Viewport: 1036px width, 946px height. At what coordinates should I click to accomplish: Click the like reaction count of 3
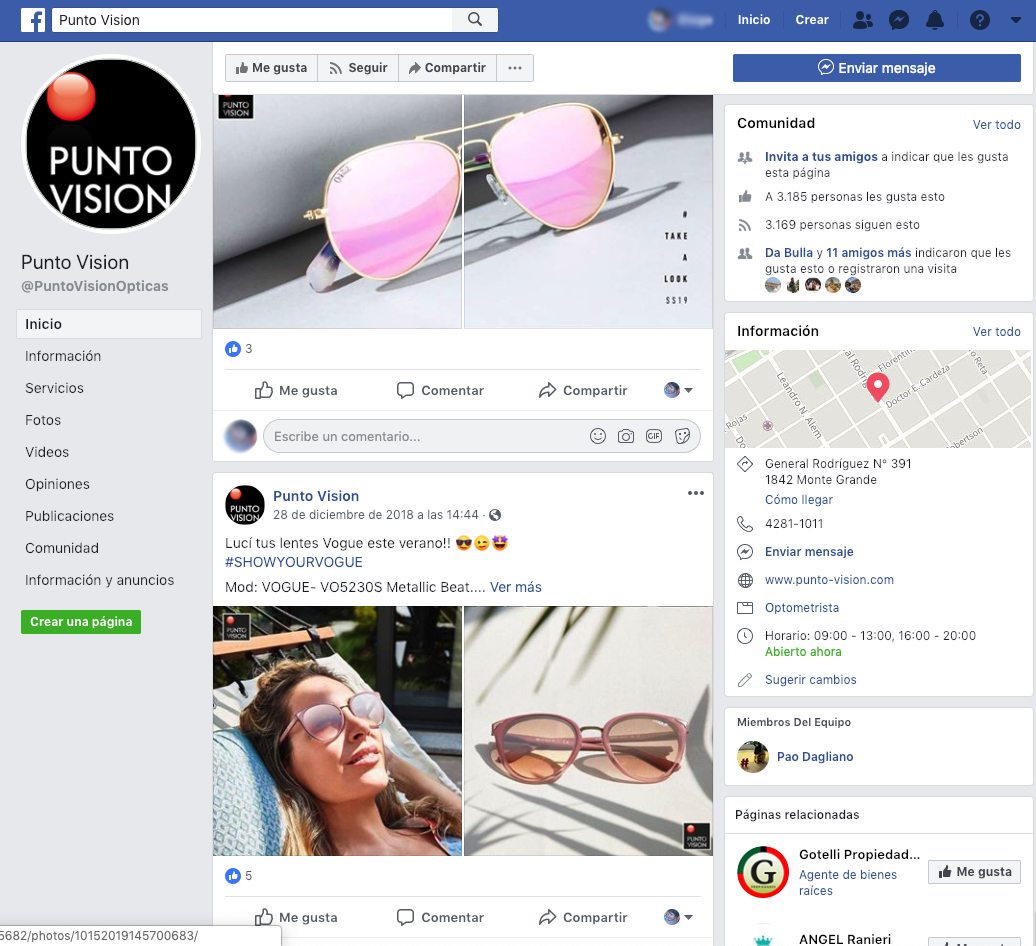tap(239, 349)
